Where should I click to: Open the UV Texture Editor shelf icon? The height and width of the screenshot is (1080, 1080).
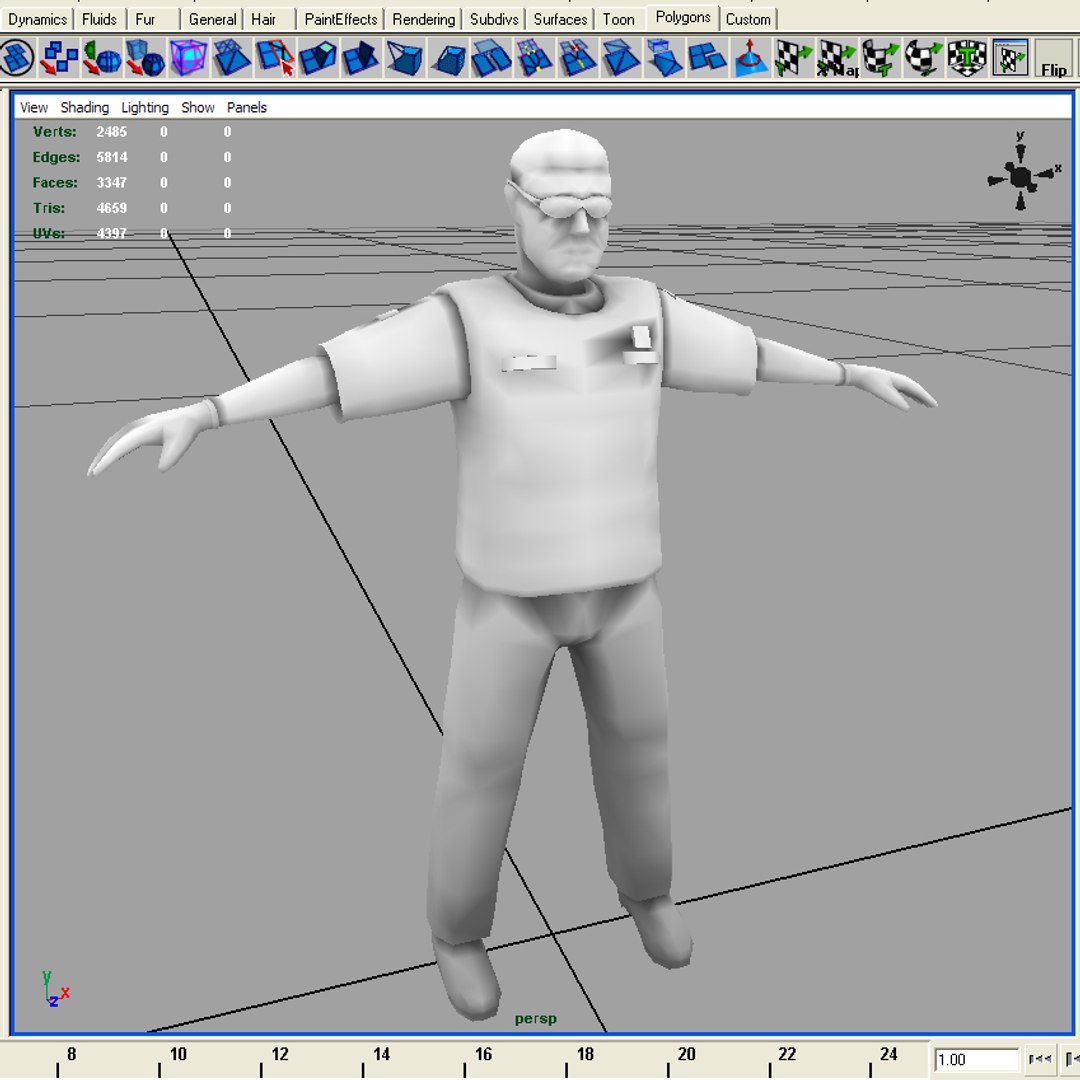point(1010,57)
